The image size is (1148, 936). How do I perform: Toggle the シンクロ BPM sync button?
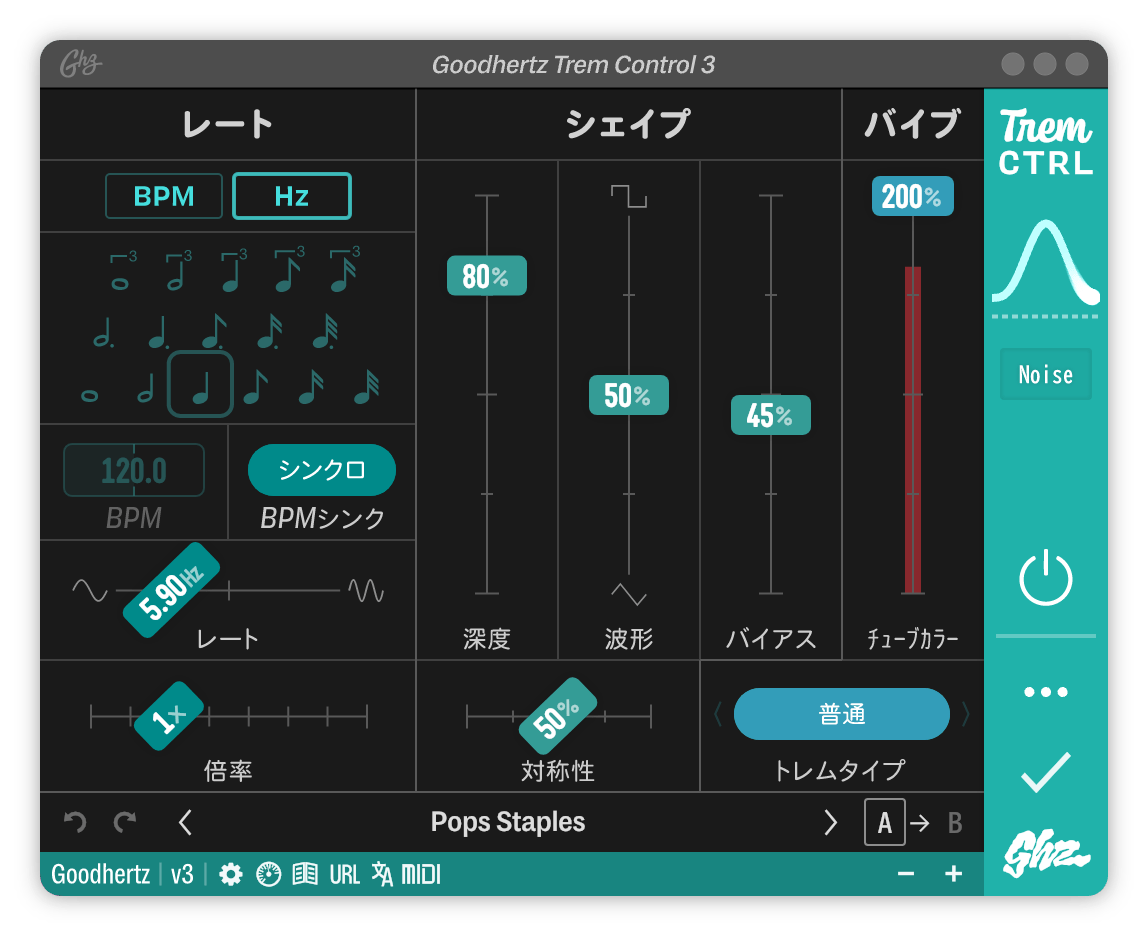pyautogui.click(x=322, y=470)
